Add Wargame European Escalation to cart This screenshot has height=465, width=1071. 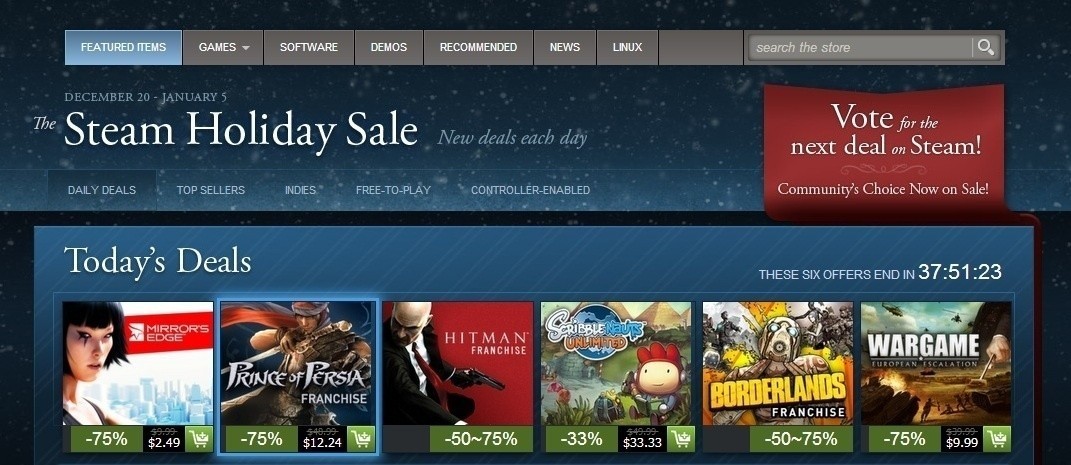tap(997, 438)
